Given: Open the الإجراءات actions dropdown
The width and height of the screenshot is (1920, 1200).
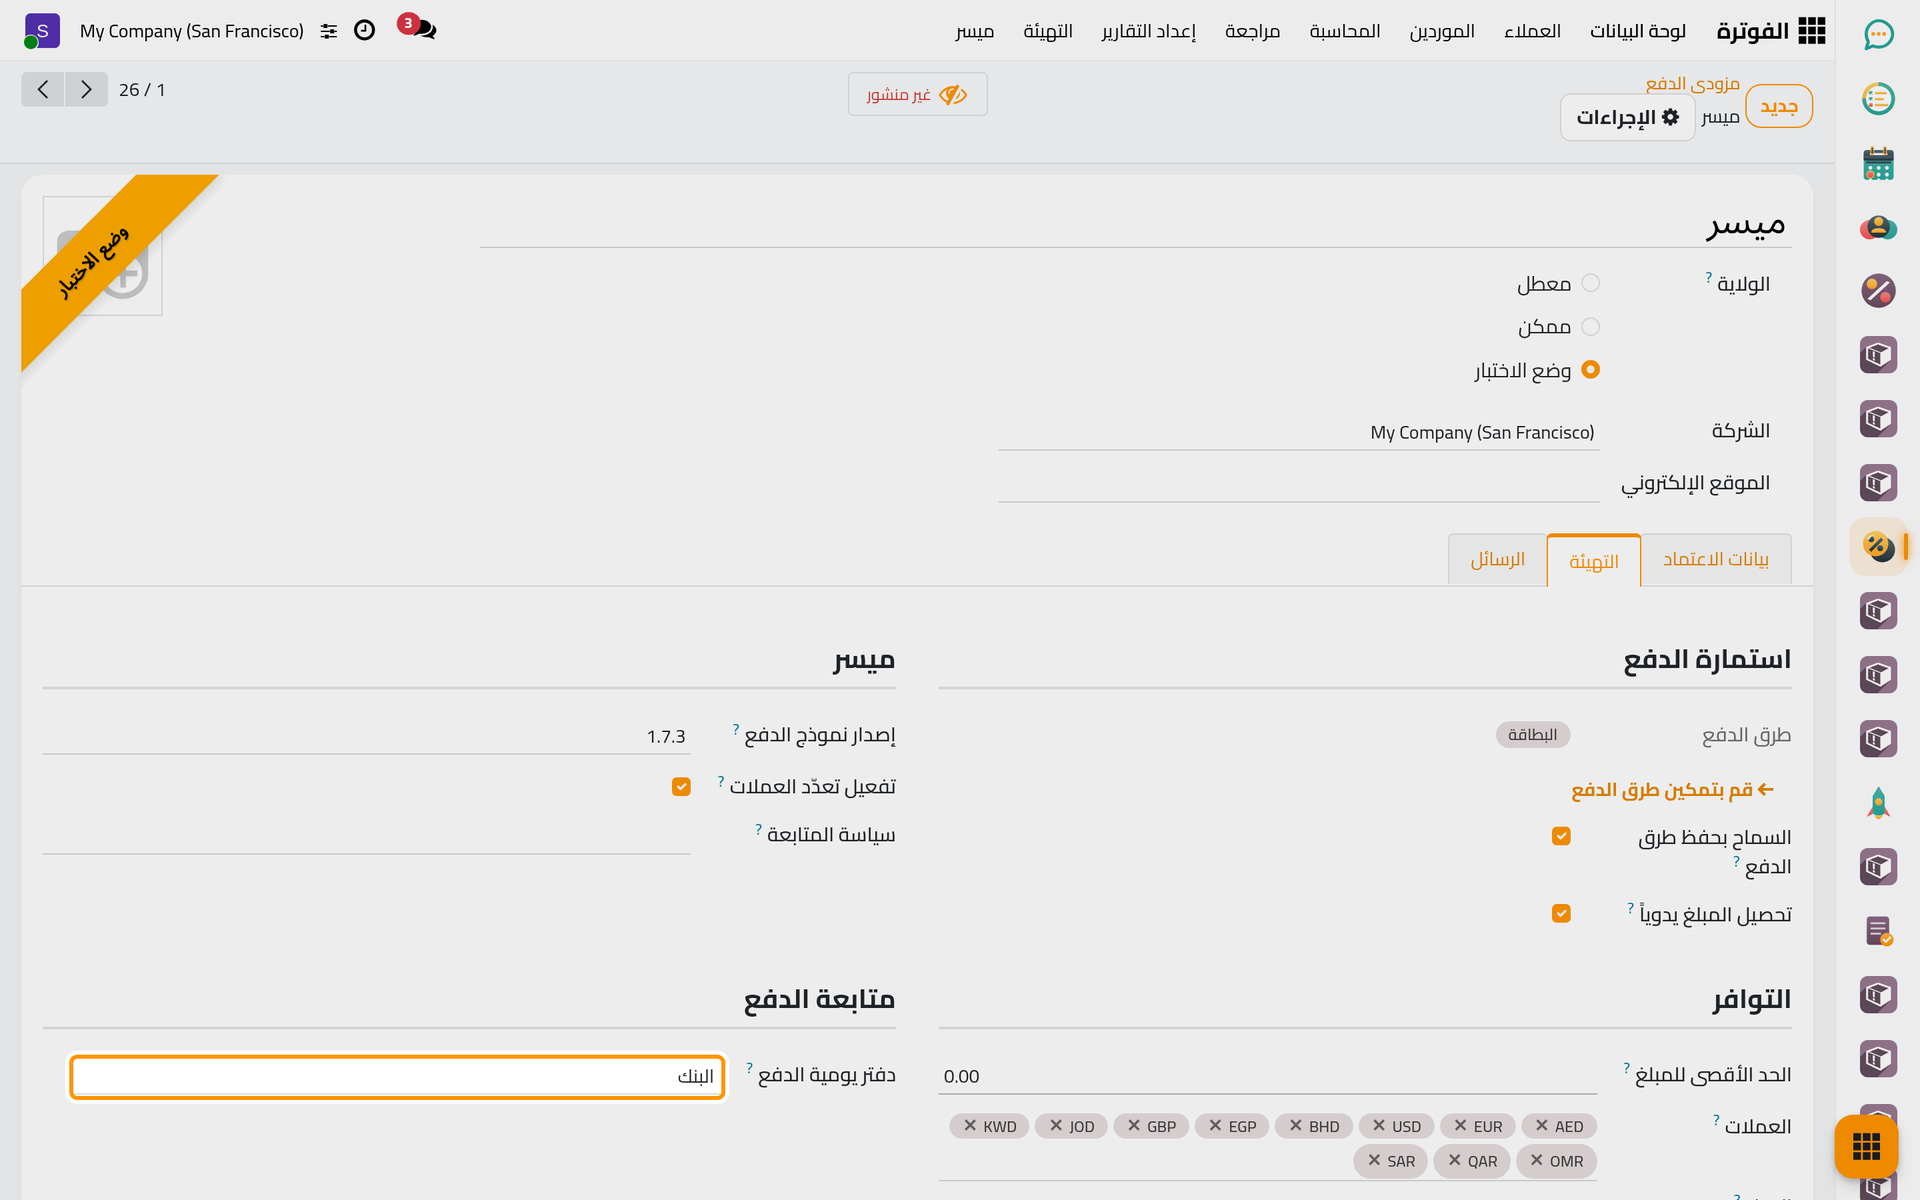Looking at the screenshot, I should 1627,118.
